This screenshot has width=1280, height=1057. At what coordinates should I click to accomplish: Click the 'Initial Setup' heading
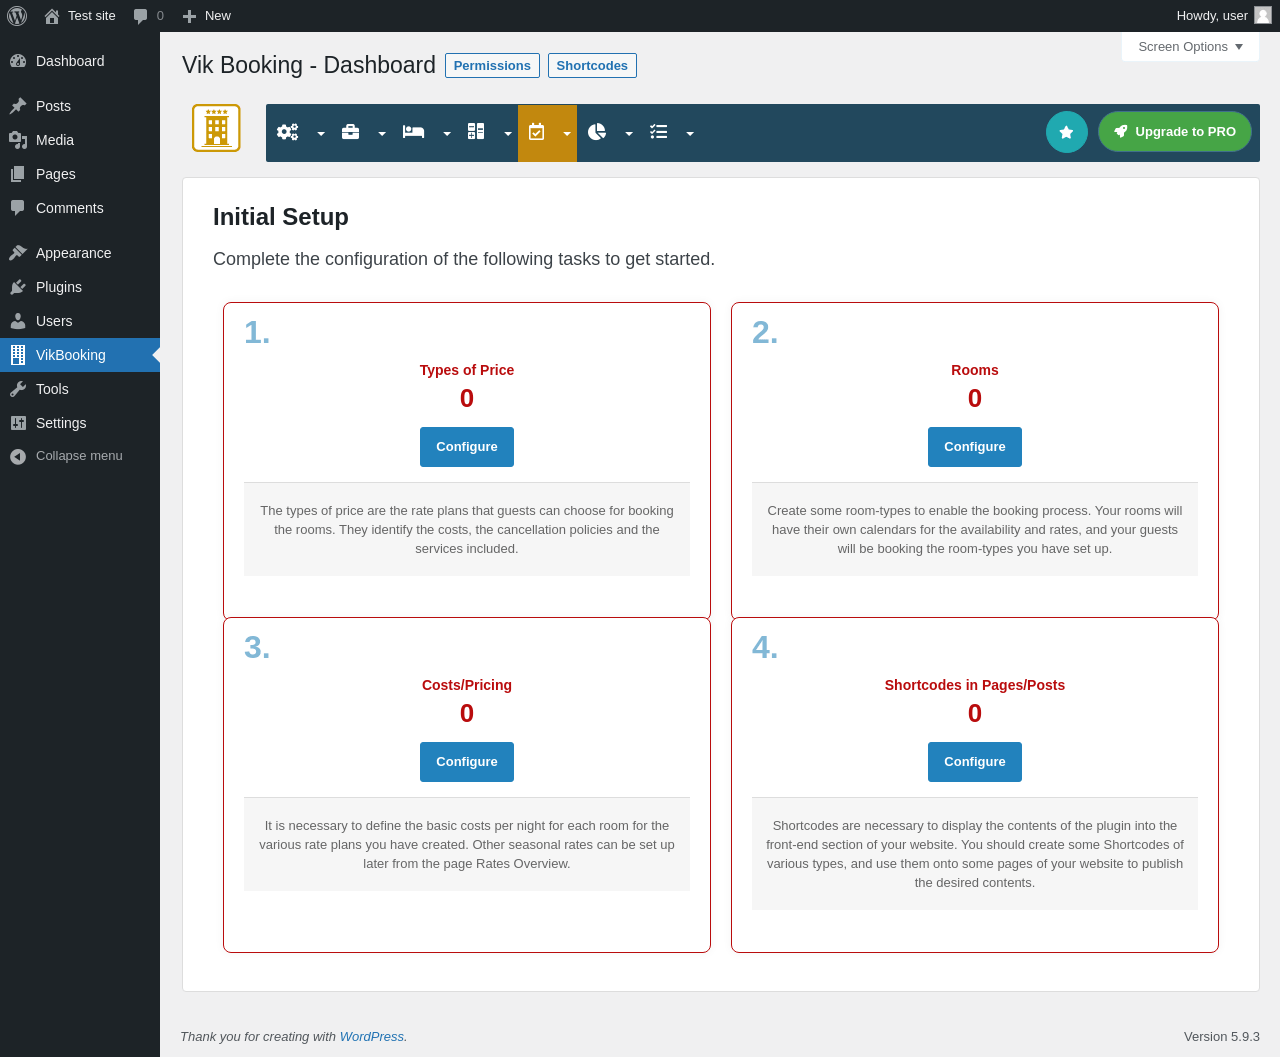281,217
